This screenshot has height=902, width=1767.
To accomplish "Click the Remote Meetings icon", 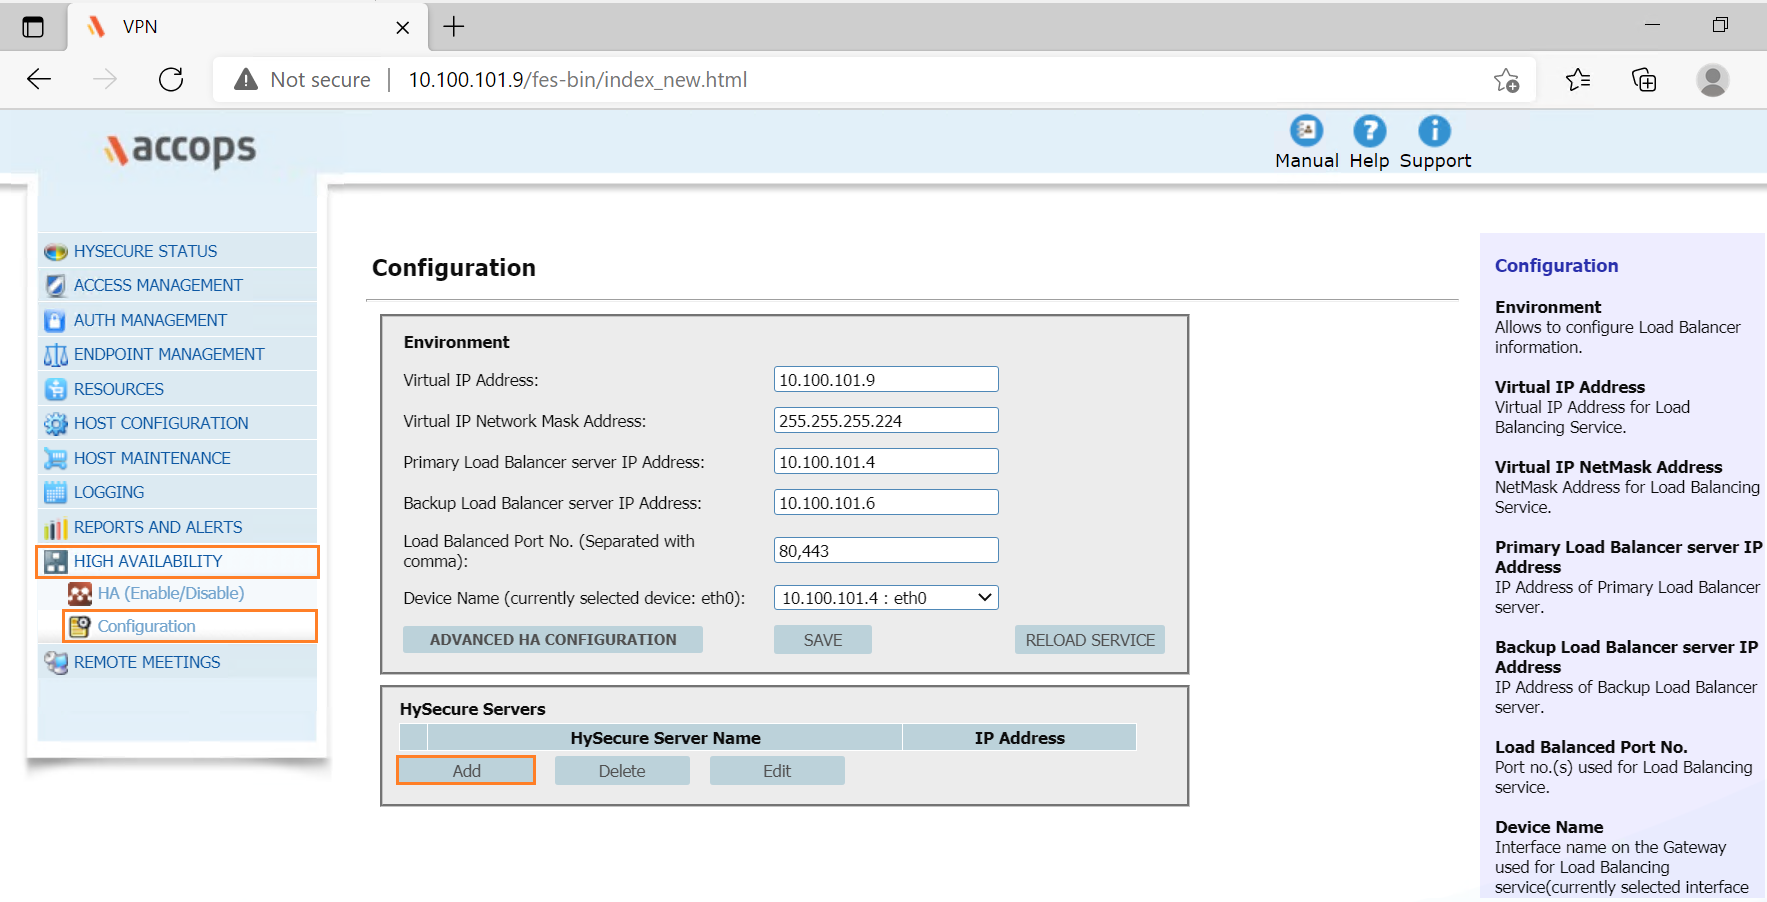I will click(56, 662).
